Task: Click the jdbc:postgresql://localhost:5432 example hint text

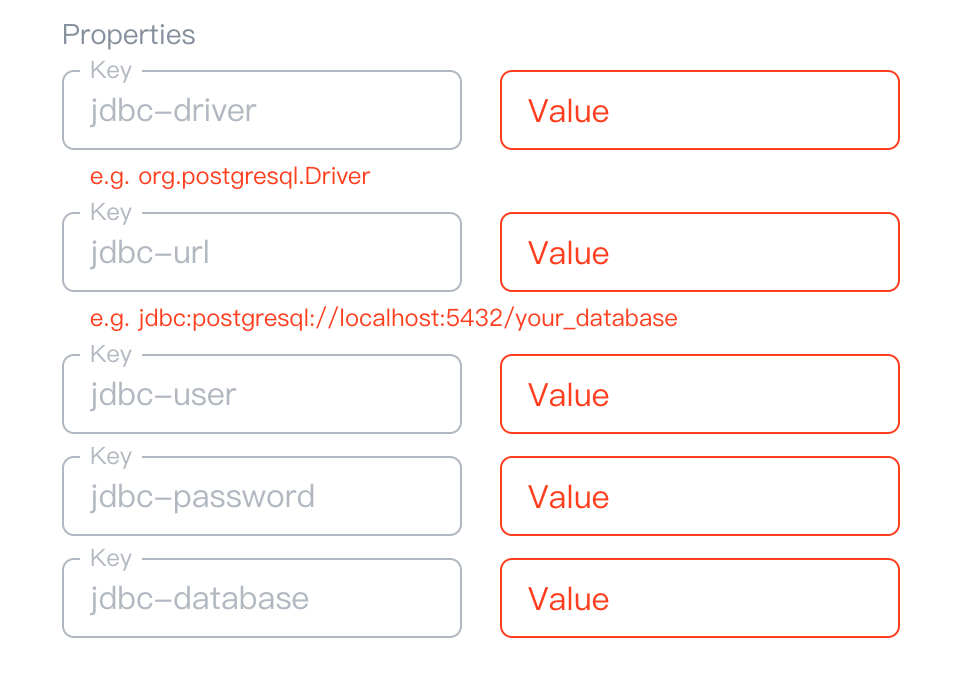Action: [x=384, y=319]
